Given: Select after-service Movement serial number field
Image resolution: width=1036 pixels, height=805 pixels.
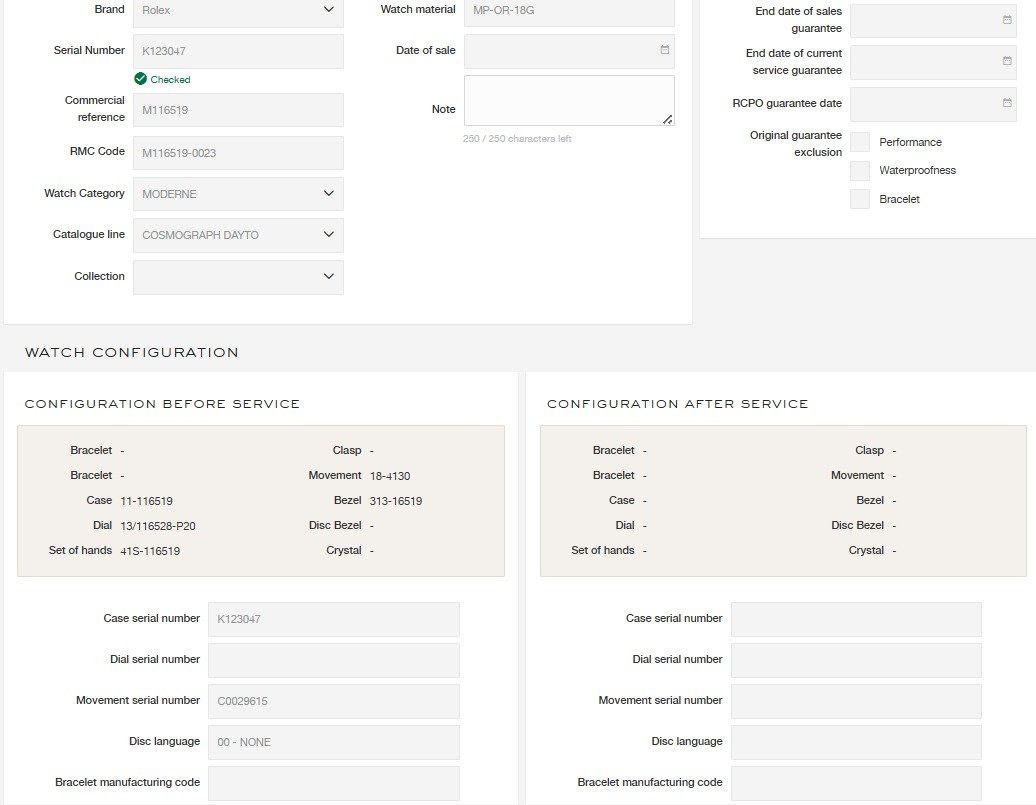Looking at the screenshot, I should click(x=855, y=701).
